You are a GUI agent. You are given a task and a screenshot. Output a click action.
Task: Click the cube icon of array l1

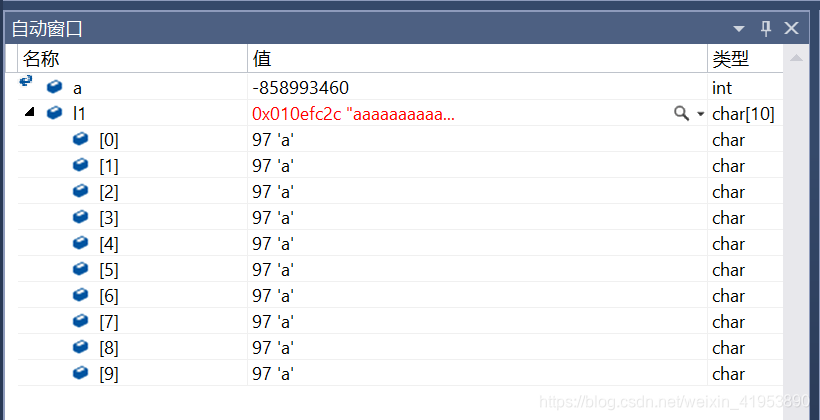click(x=55, y=113)
